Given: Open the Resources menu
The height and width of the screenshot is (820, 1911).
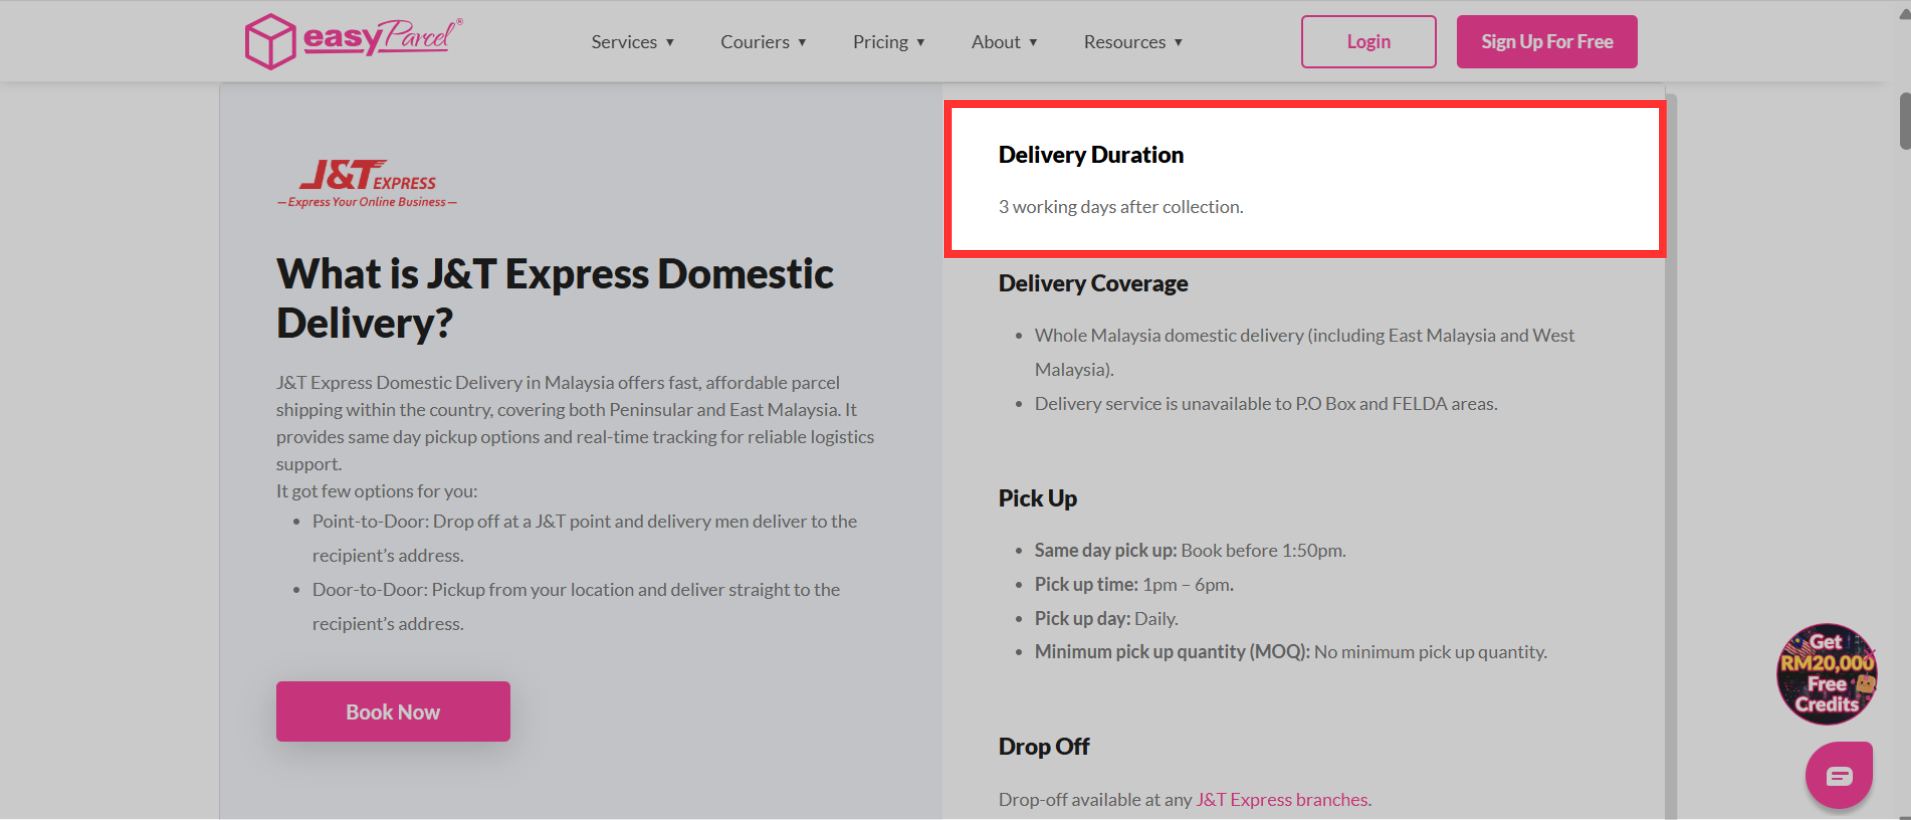Looking at the screenshot, I should pyautogui.click(x=1133, y=42).
